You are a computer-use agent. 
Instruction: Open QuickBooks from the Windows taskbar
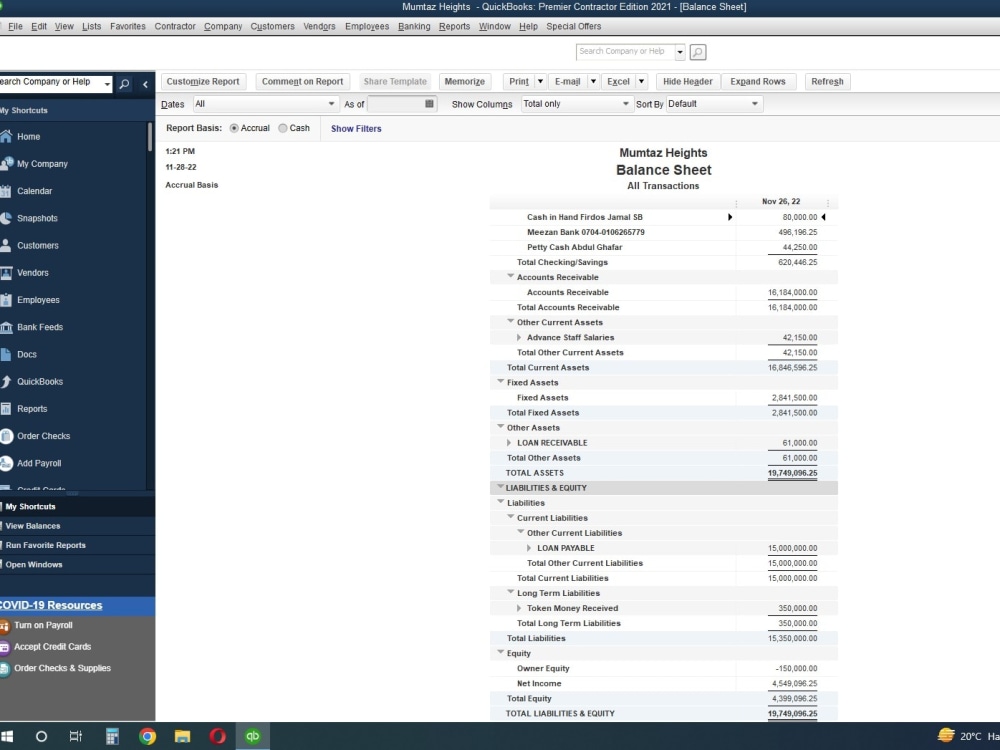coord(252,736)
